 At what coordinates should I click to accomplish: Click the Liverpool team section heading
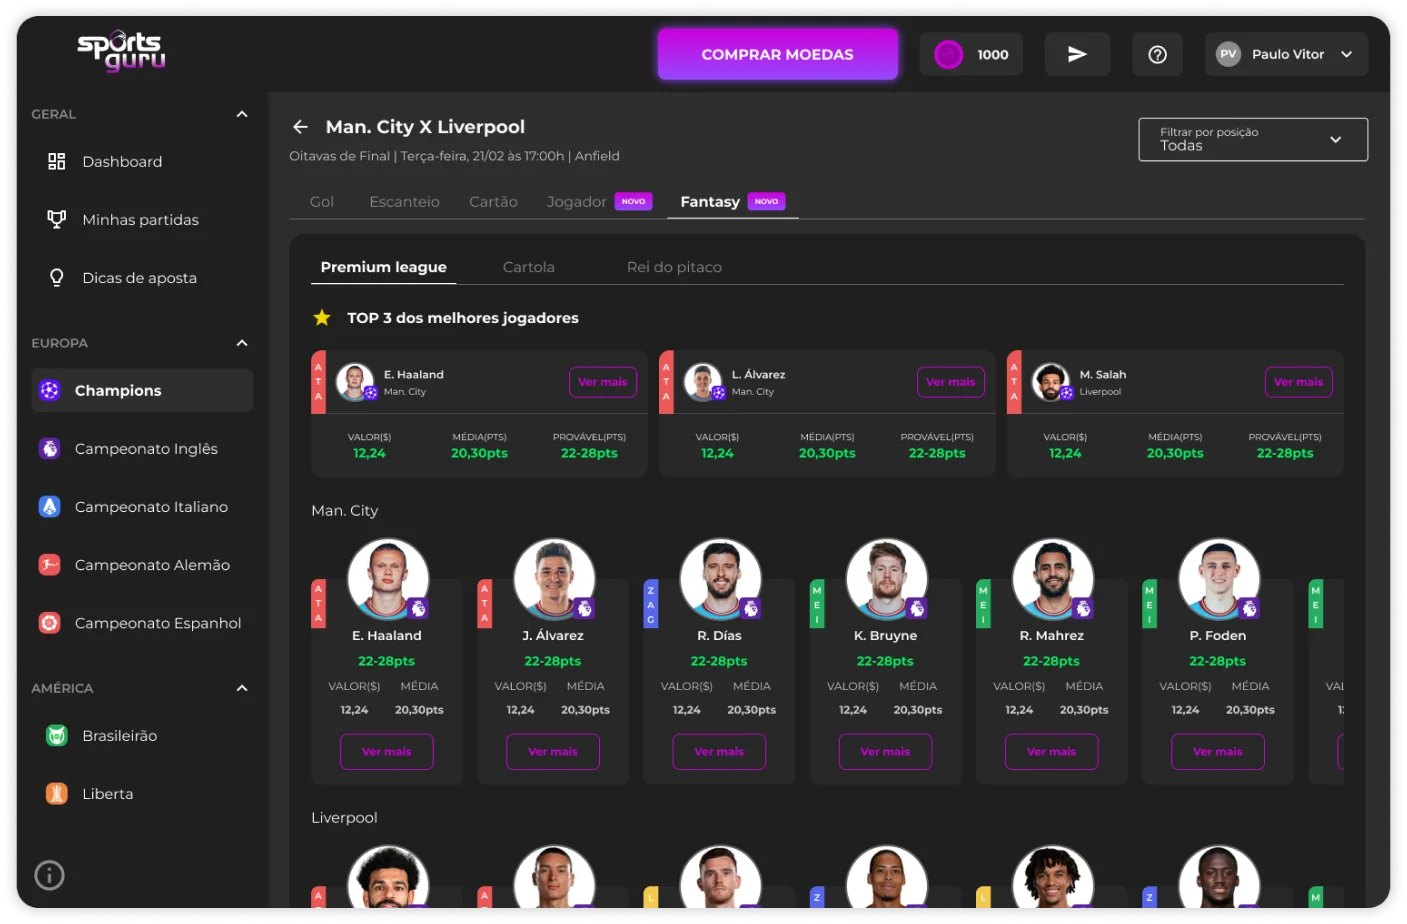click(344, 817)
